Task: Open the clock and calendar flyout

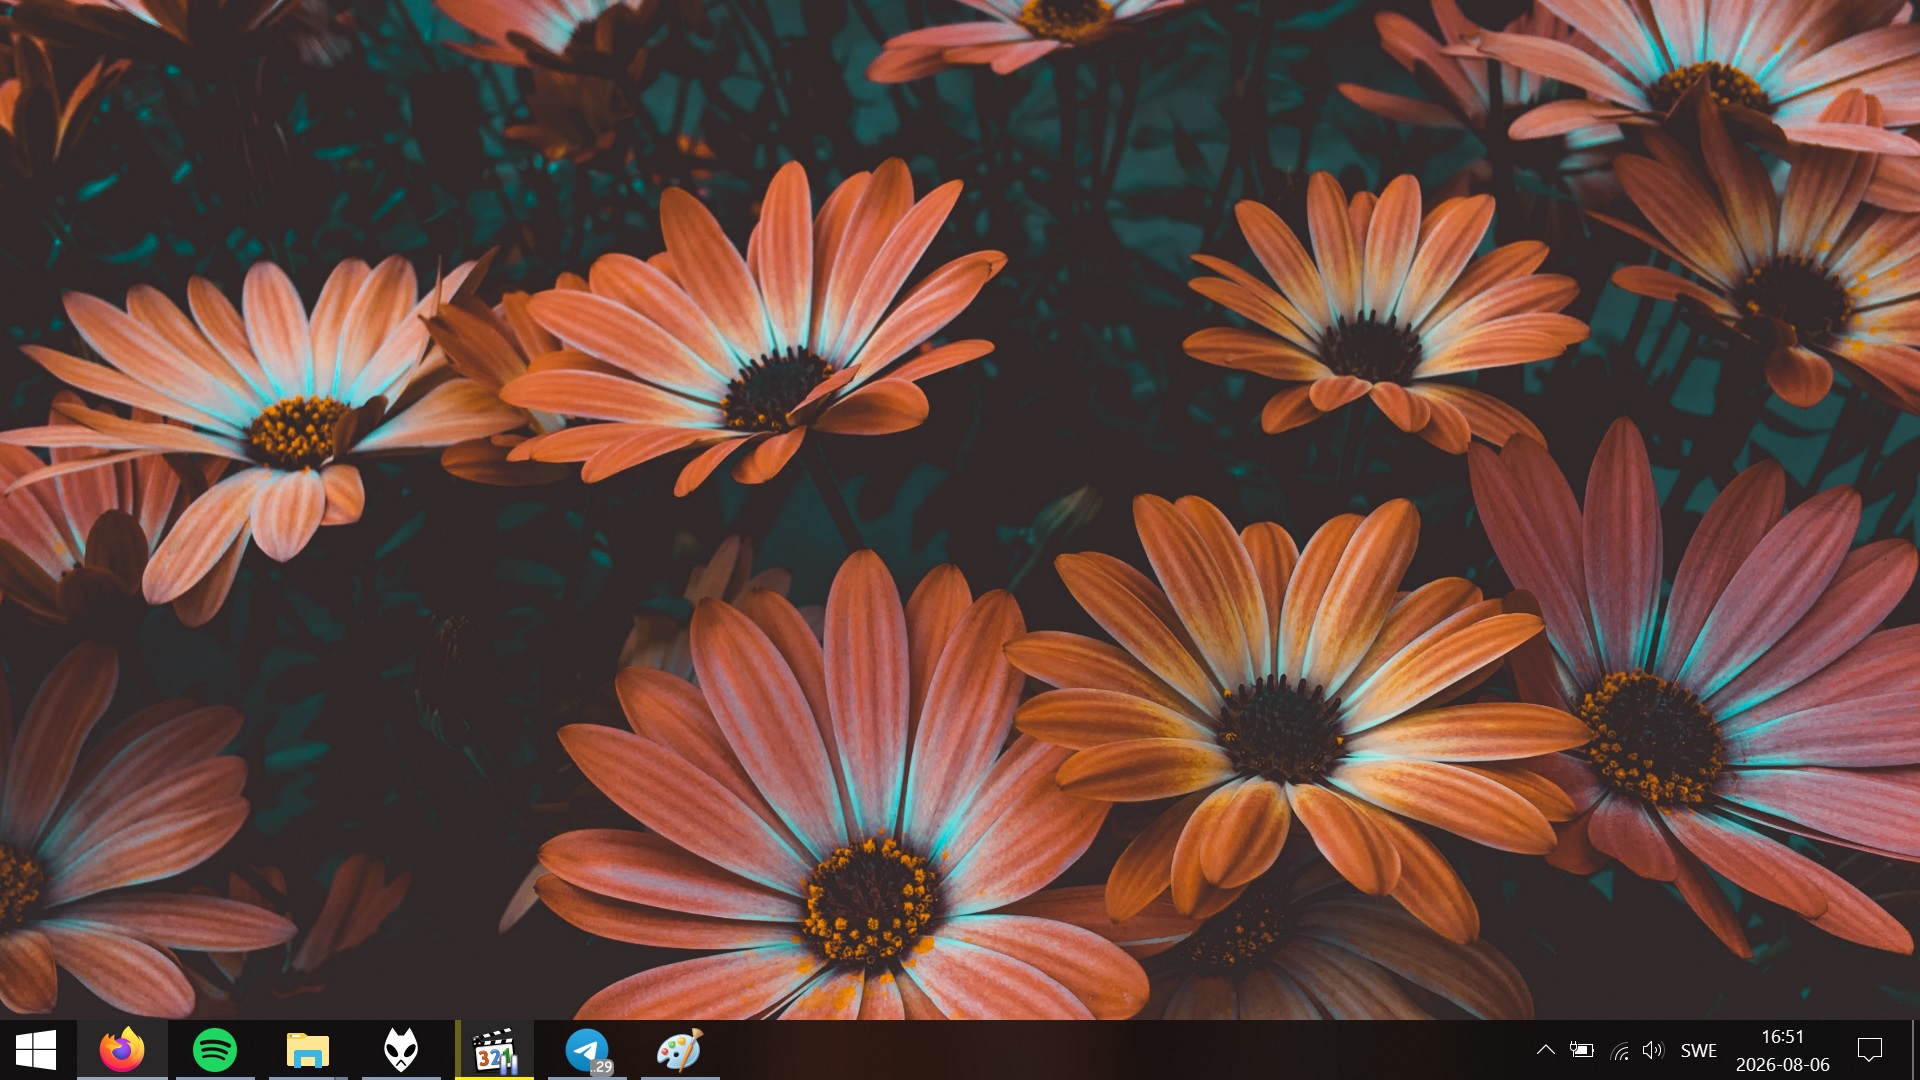Action: point(1783,1050)
